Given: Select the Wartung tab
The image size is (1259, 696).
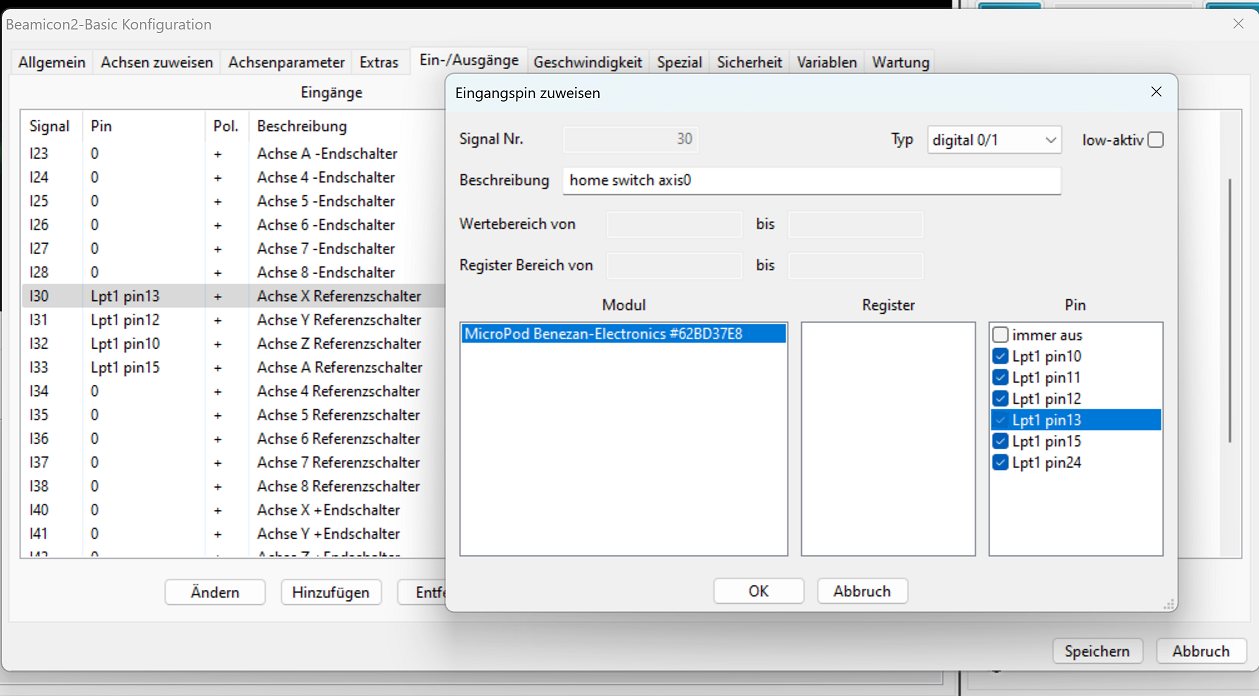Looking at the screenshot, I should click(x=900, y=62).
